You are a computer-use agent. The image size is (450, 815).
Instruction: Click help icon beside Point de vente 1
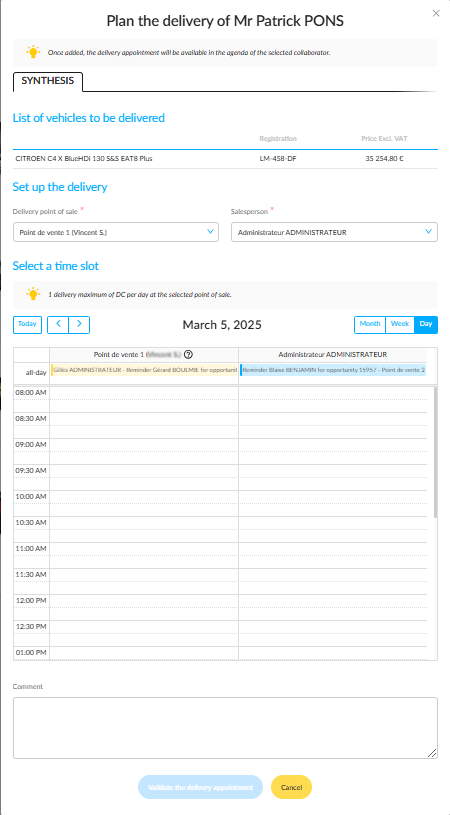pyautogui.click(x=189, y=355)
